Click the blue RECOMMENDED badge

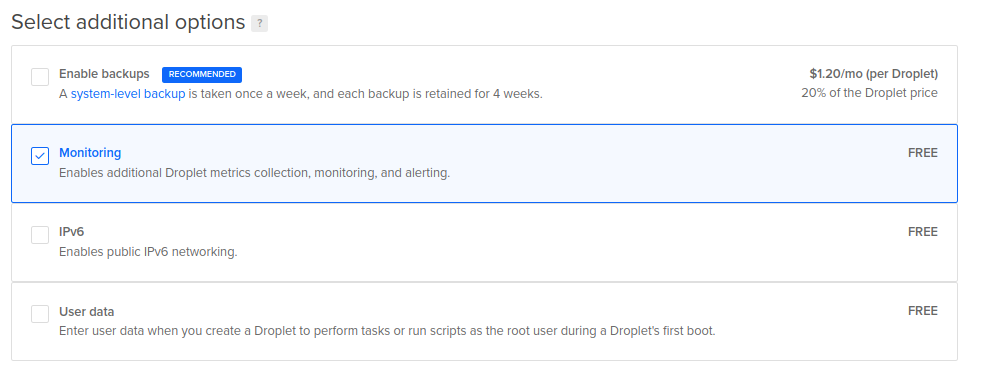(x=202, y=75)
